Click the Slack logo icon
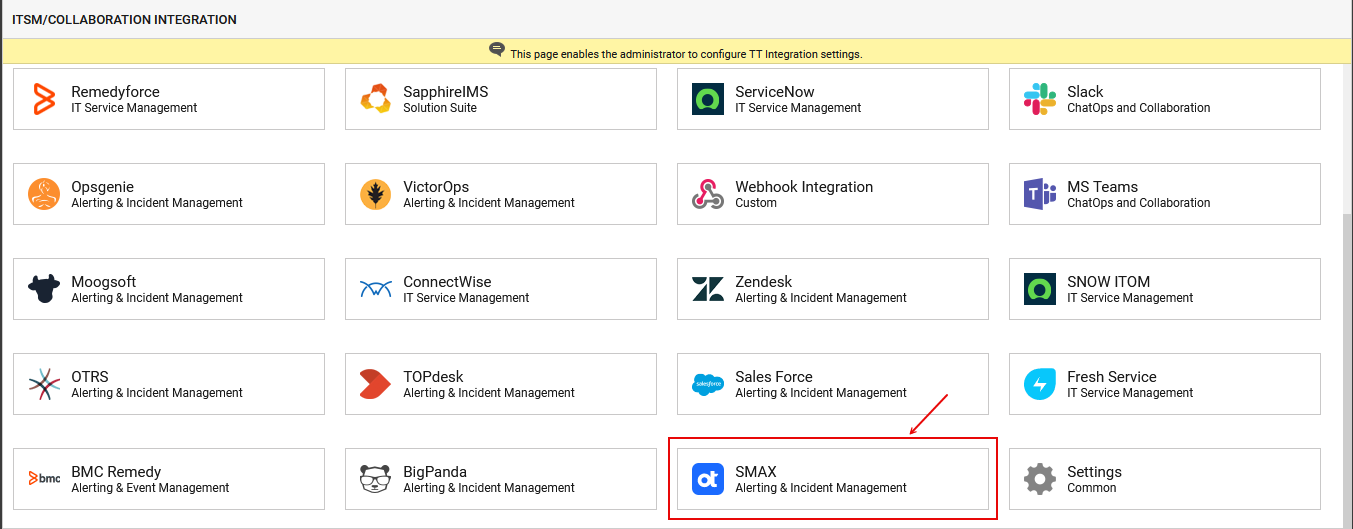The height and width of the screenshot is (529, 1353). click(1040, 99)
